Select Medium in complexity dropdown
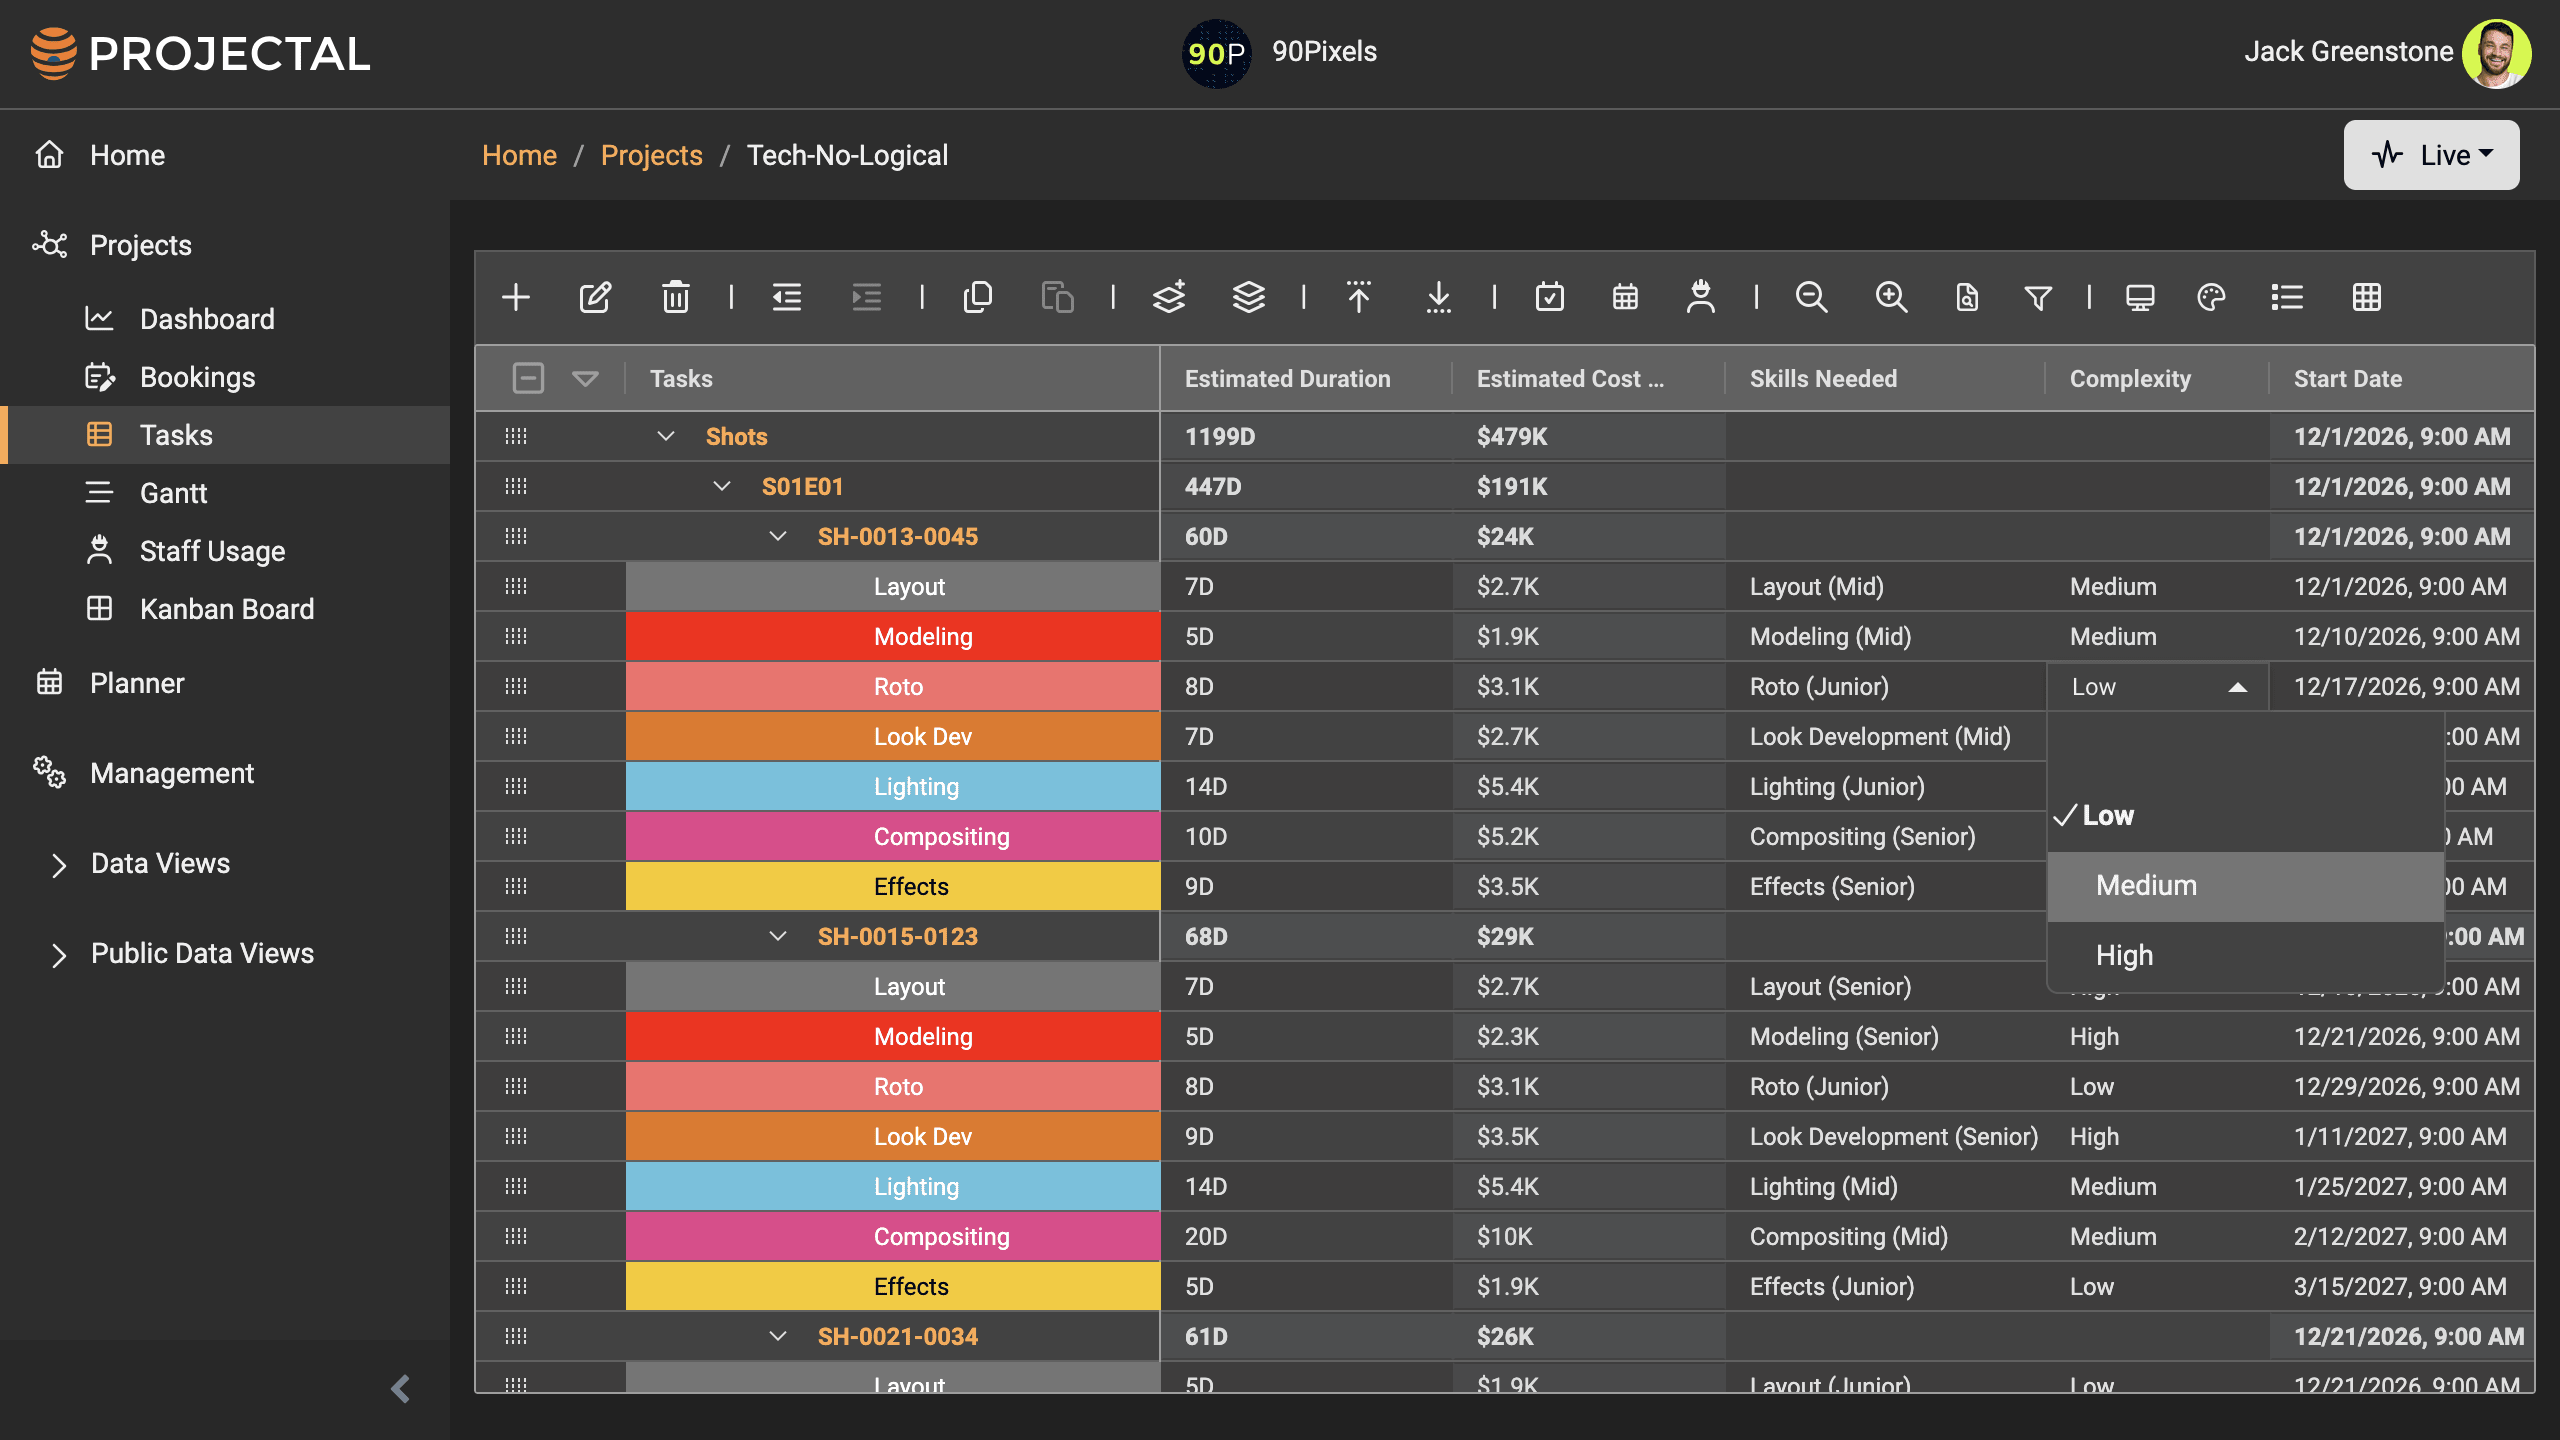The width and height of the screenshot is (2560, 1440). click(2245, 886)
